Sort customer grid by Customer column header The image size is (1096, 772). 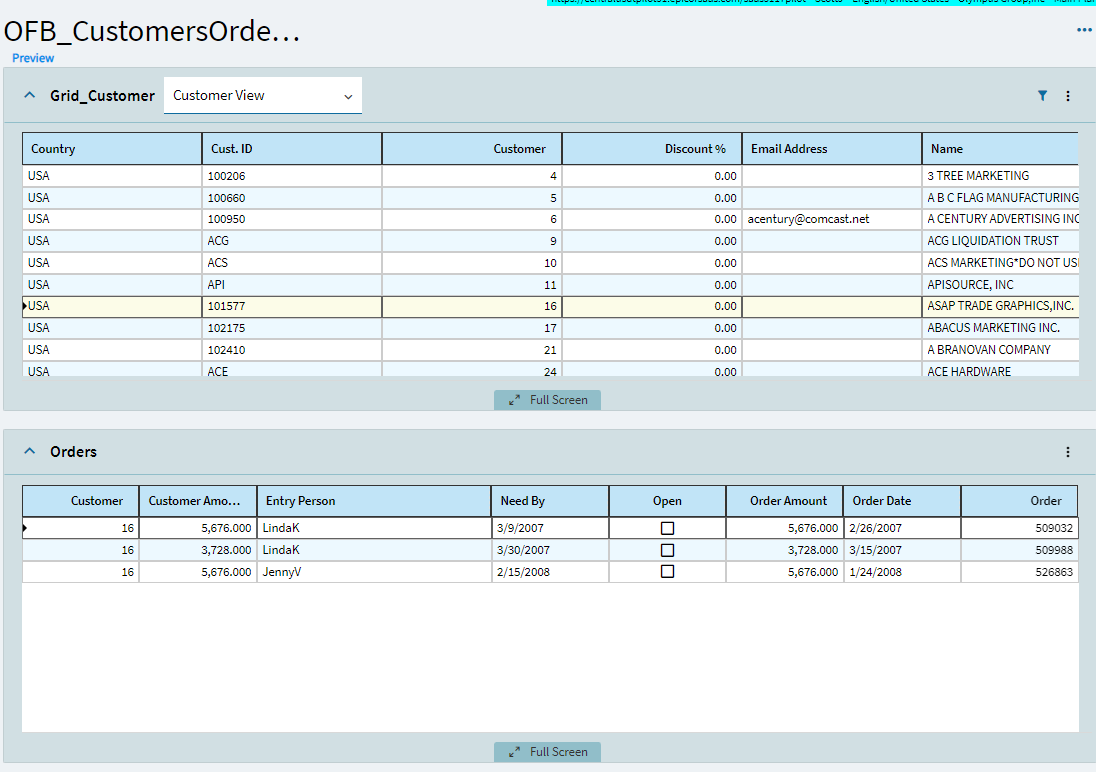pos(472,149)
